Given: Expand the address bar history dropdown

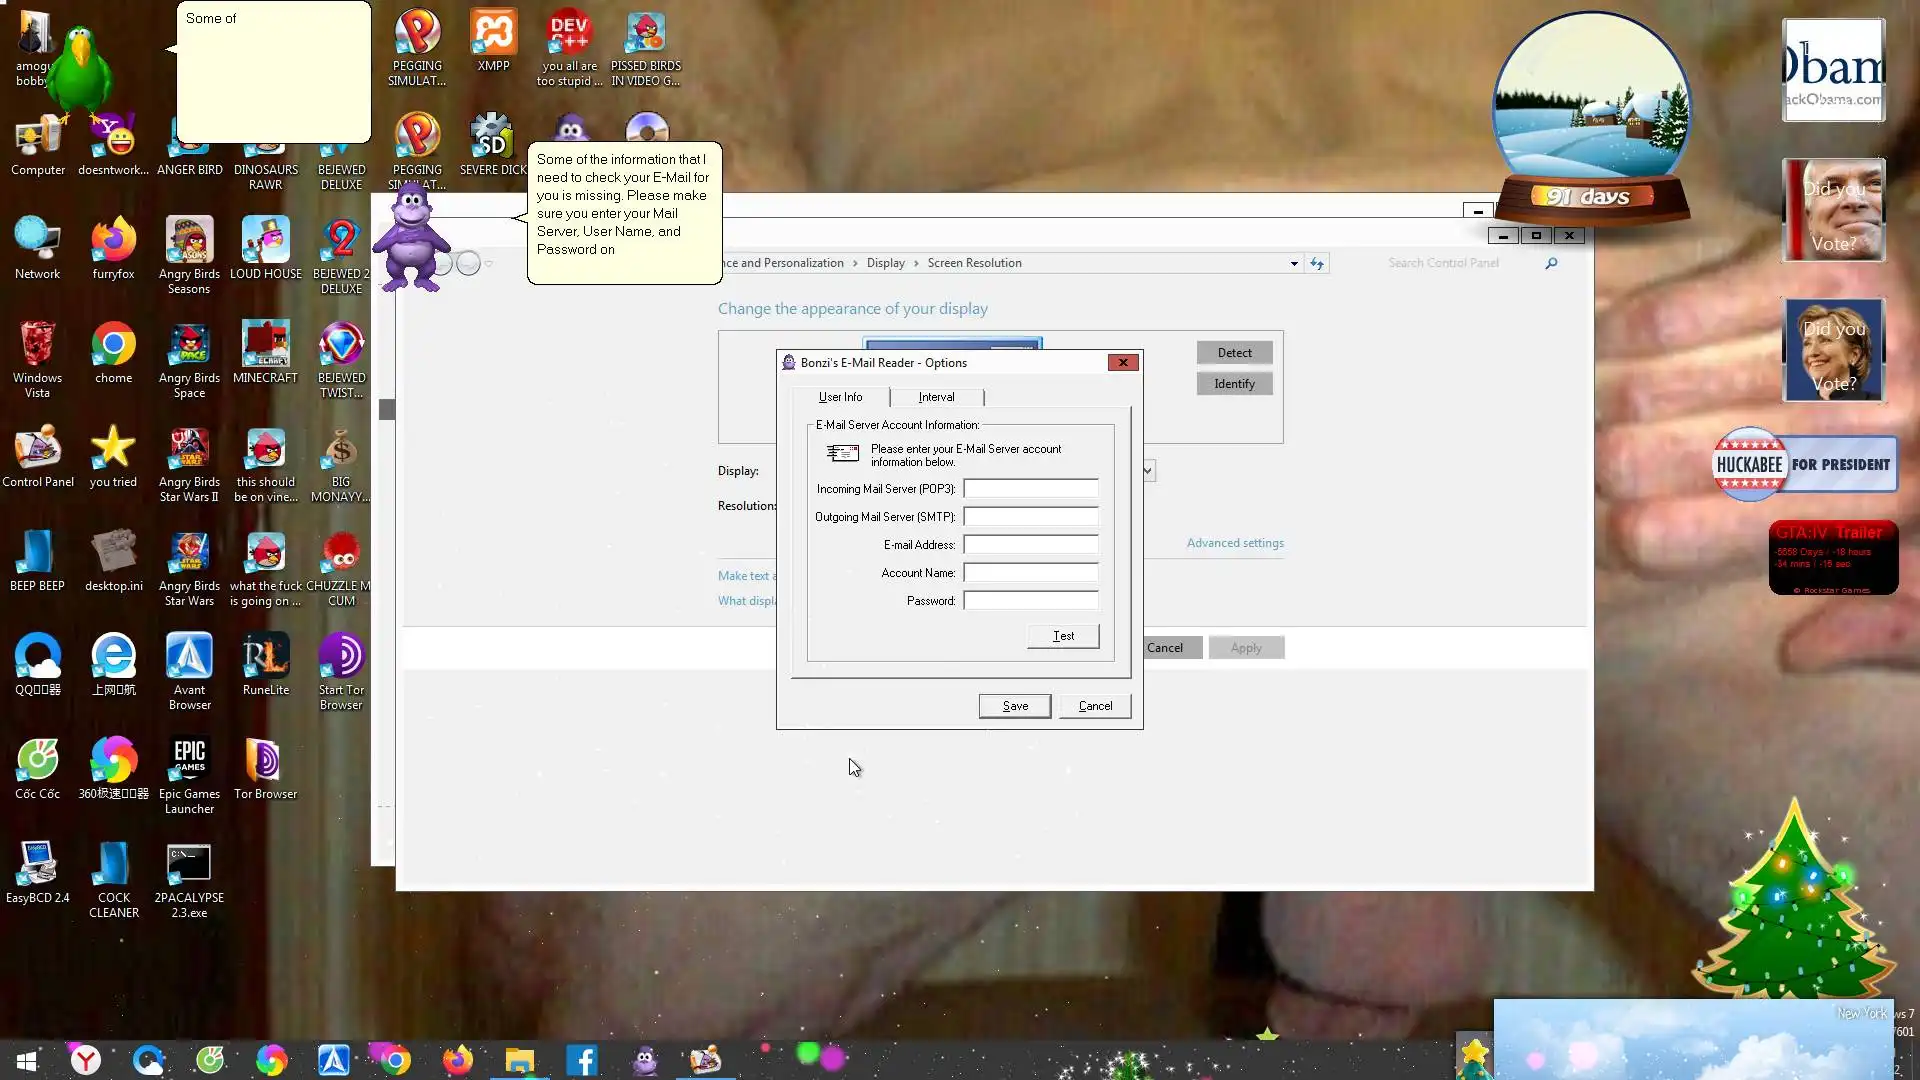Looking at the screenshot, I should [1294, 263].
